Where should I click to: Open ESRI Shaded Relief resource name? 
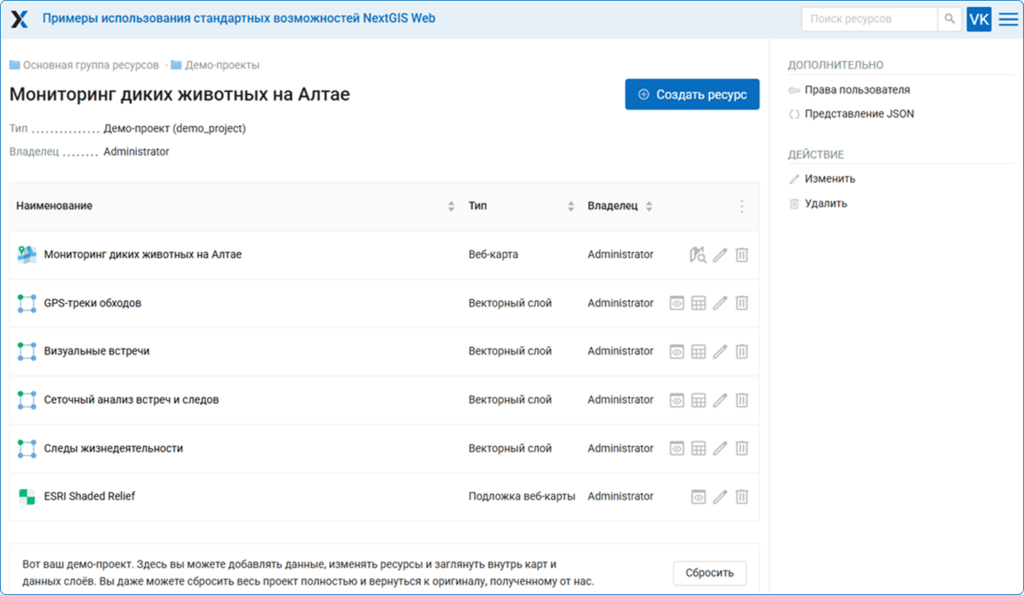89,496
